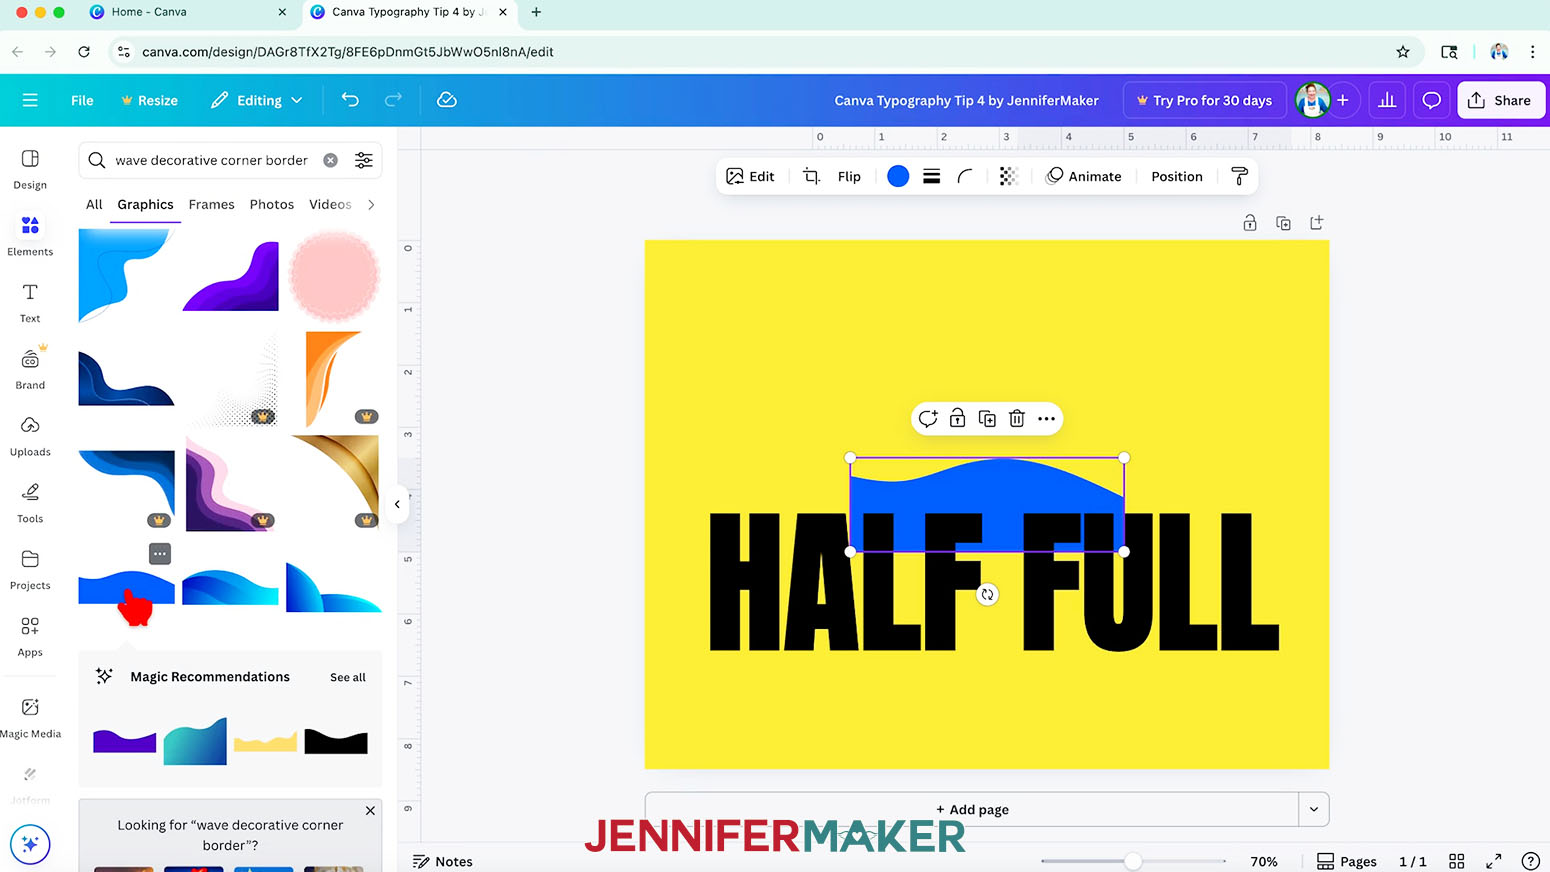
Task: Open the Design panel in sidebar
Action: click(30, 169)
